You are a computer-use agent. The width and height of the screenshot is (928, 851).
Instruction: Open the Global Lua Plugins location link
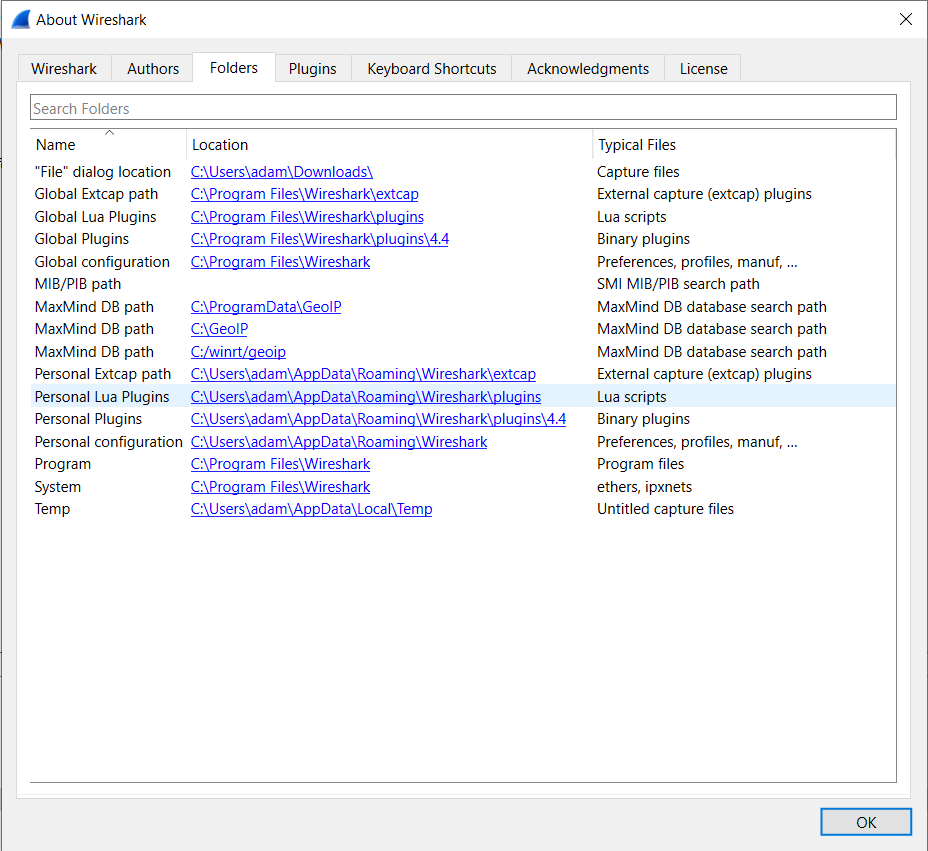click(306, 216)
